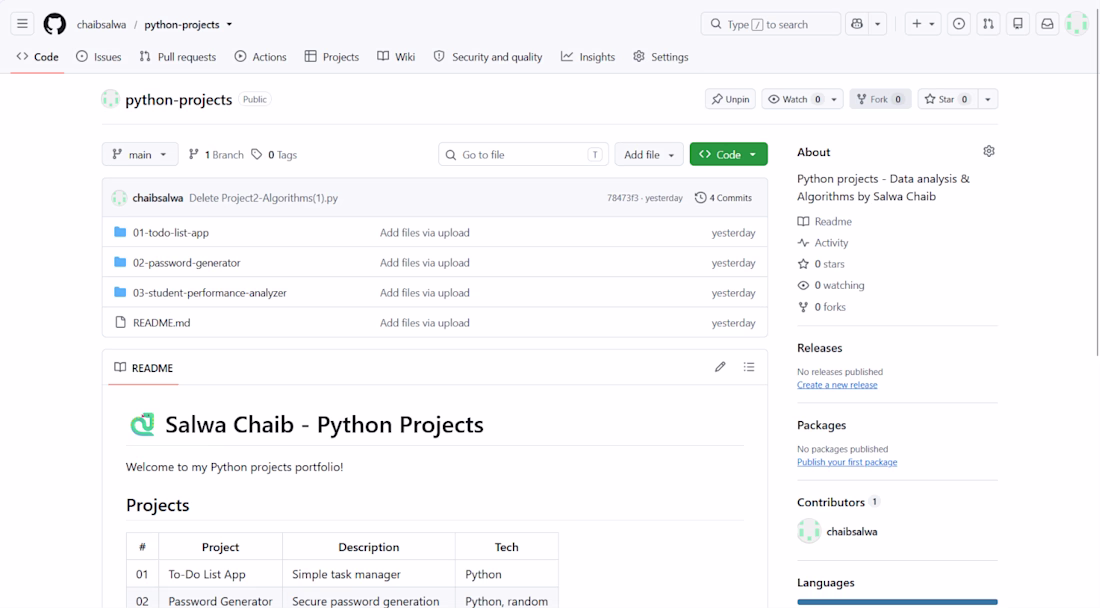1100x608 pixels.
Task: Open the Copilot chat icon
Action: 857,24
